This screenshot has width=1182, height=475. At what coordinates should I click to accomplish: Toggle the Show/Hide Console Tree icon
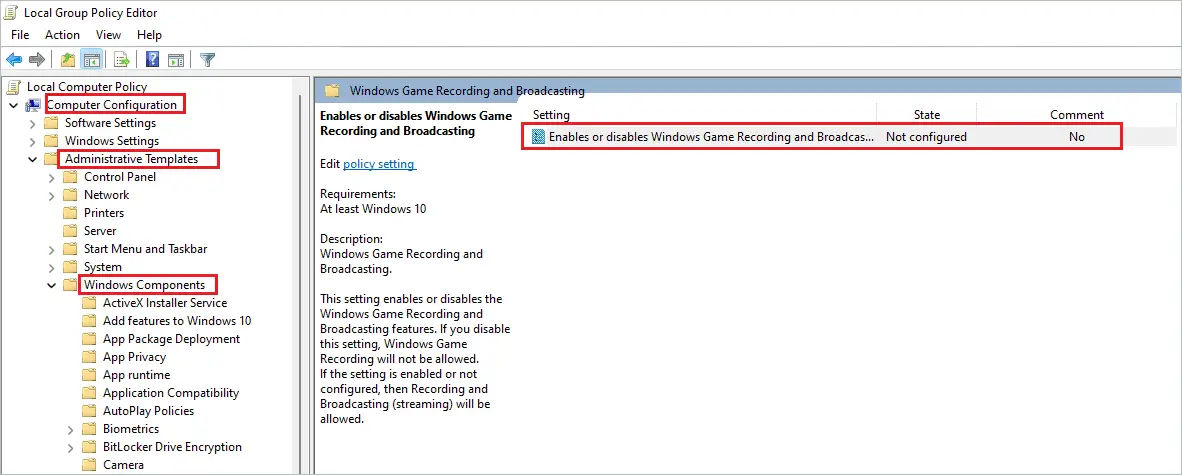point(92,60)
